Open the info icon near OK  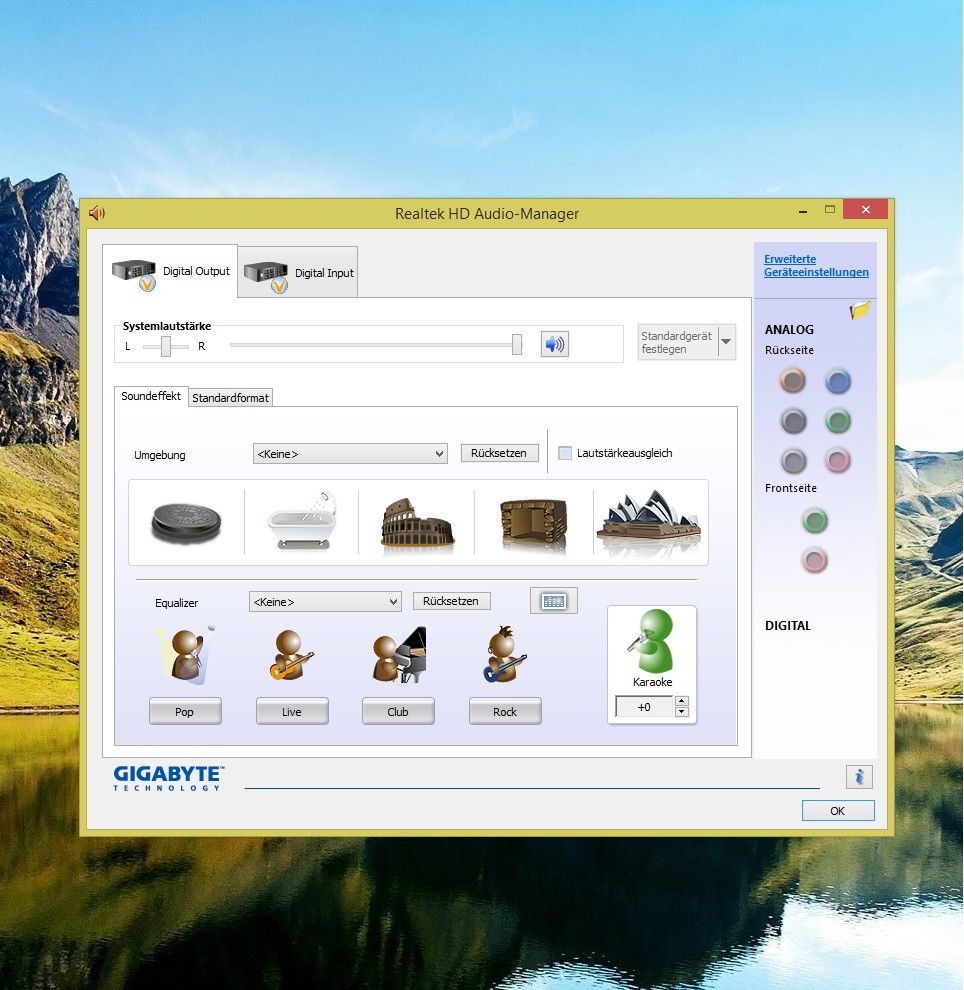click(859, 777)
